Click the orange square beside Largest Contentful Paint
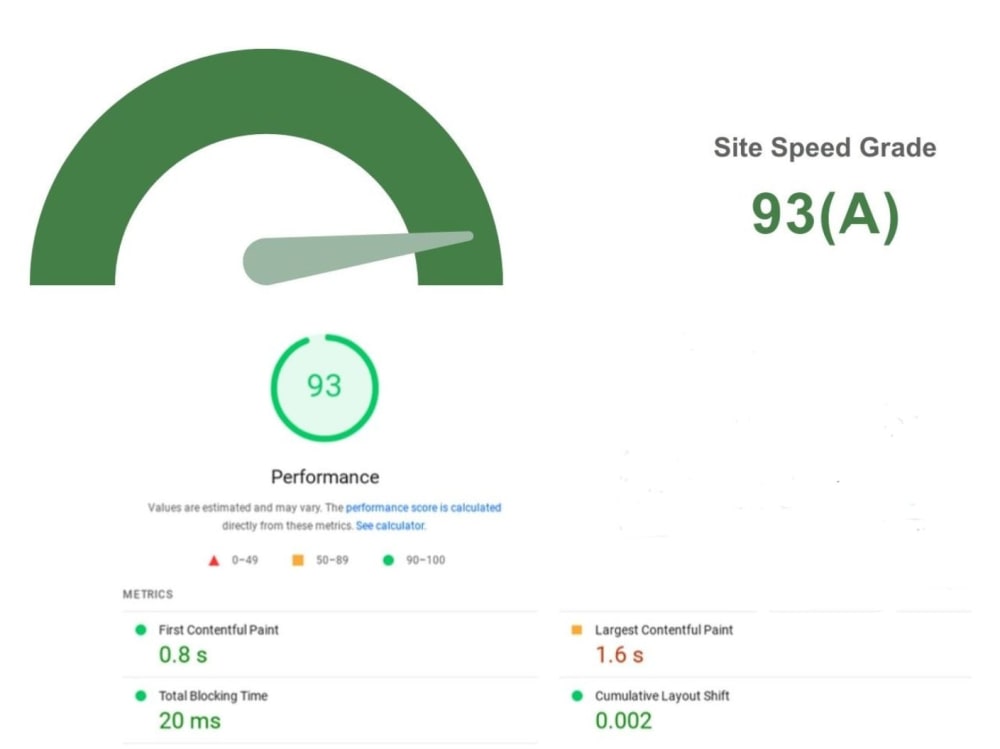Screen dimensions: 1000x749 [x=577, y=630]
